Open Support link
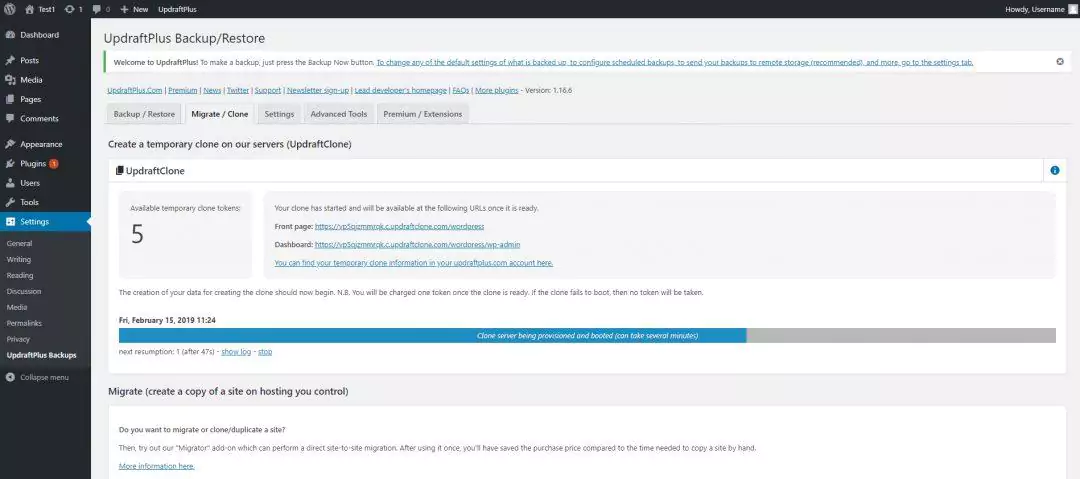The image size is (1080, 479). pos(268,90)
